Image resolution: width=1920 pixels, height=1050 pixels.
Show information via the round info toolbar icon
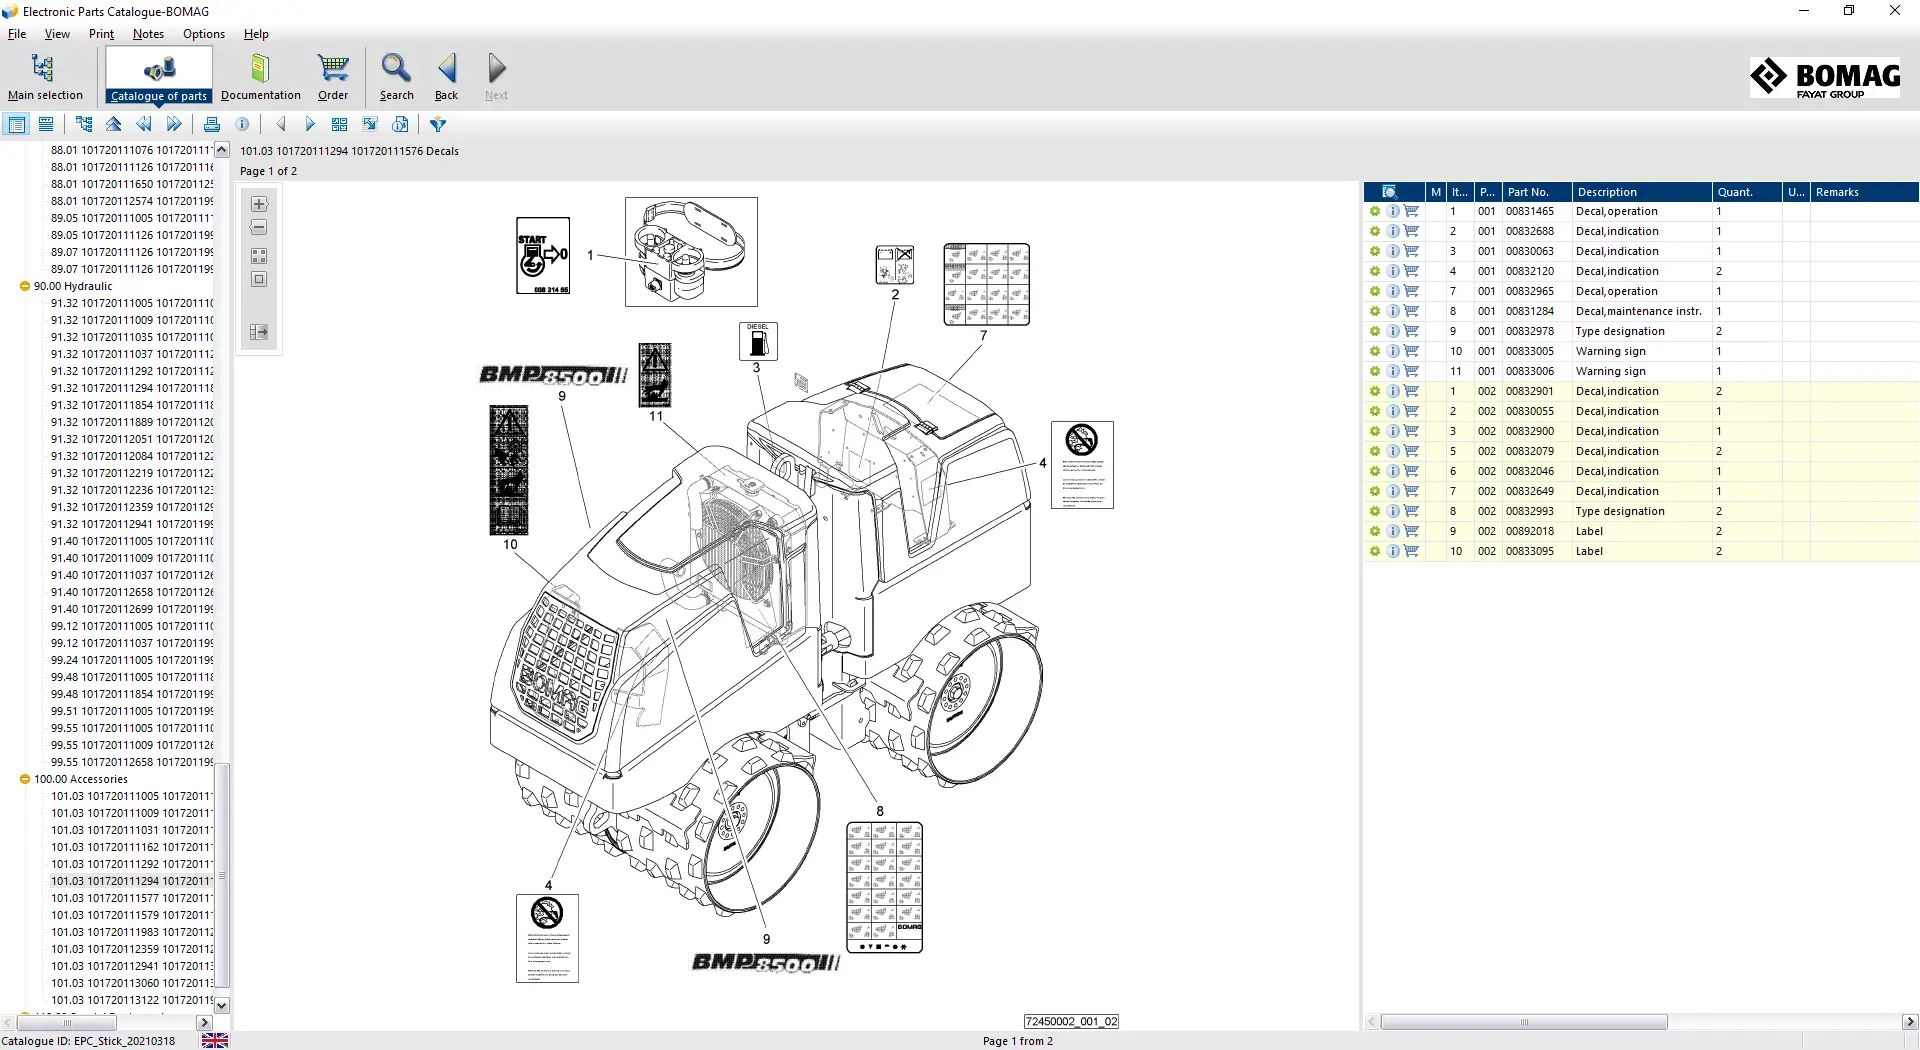tap(242, 124)
